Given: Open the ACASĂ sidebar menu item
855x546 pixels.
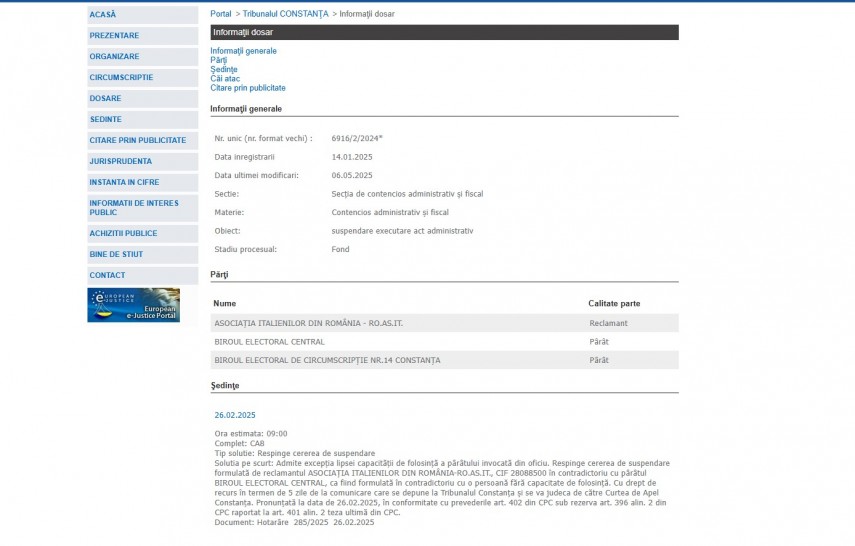Looking at the screenshot, I should tap(142, 15).
